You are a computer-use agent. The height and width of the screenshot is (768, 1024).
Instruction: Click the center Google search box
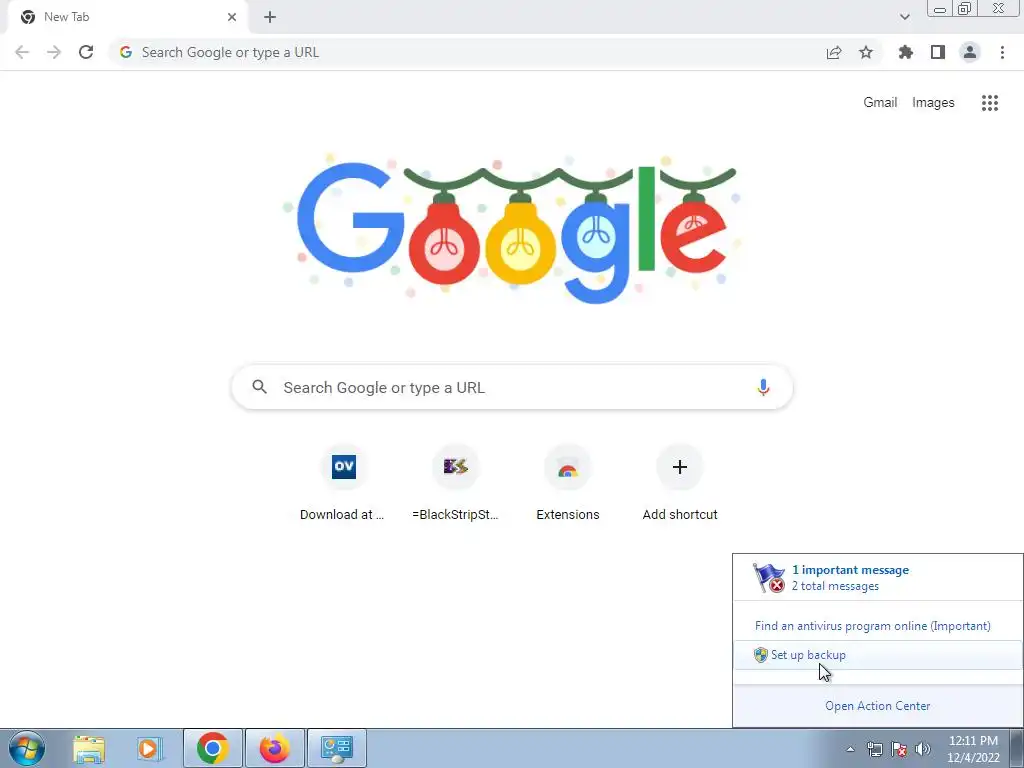click(512, 387)
